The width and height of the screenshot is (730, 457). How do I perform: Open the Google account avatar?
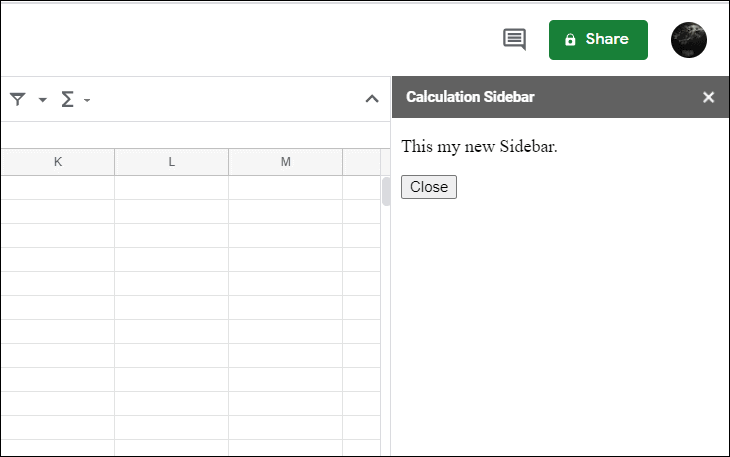688,40
